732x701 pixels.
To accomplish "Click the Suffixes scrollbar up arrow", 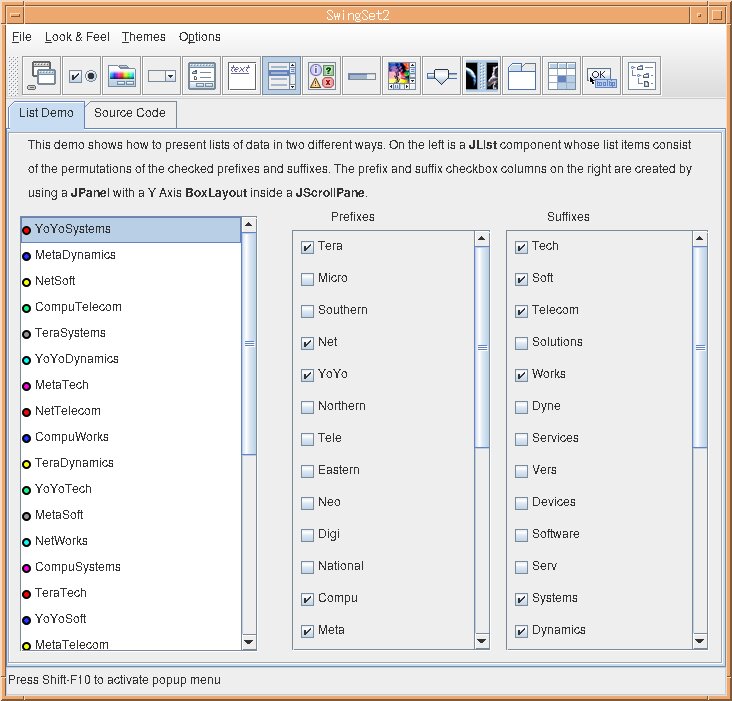I will 699,239.
